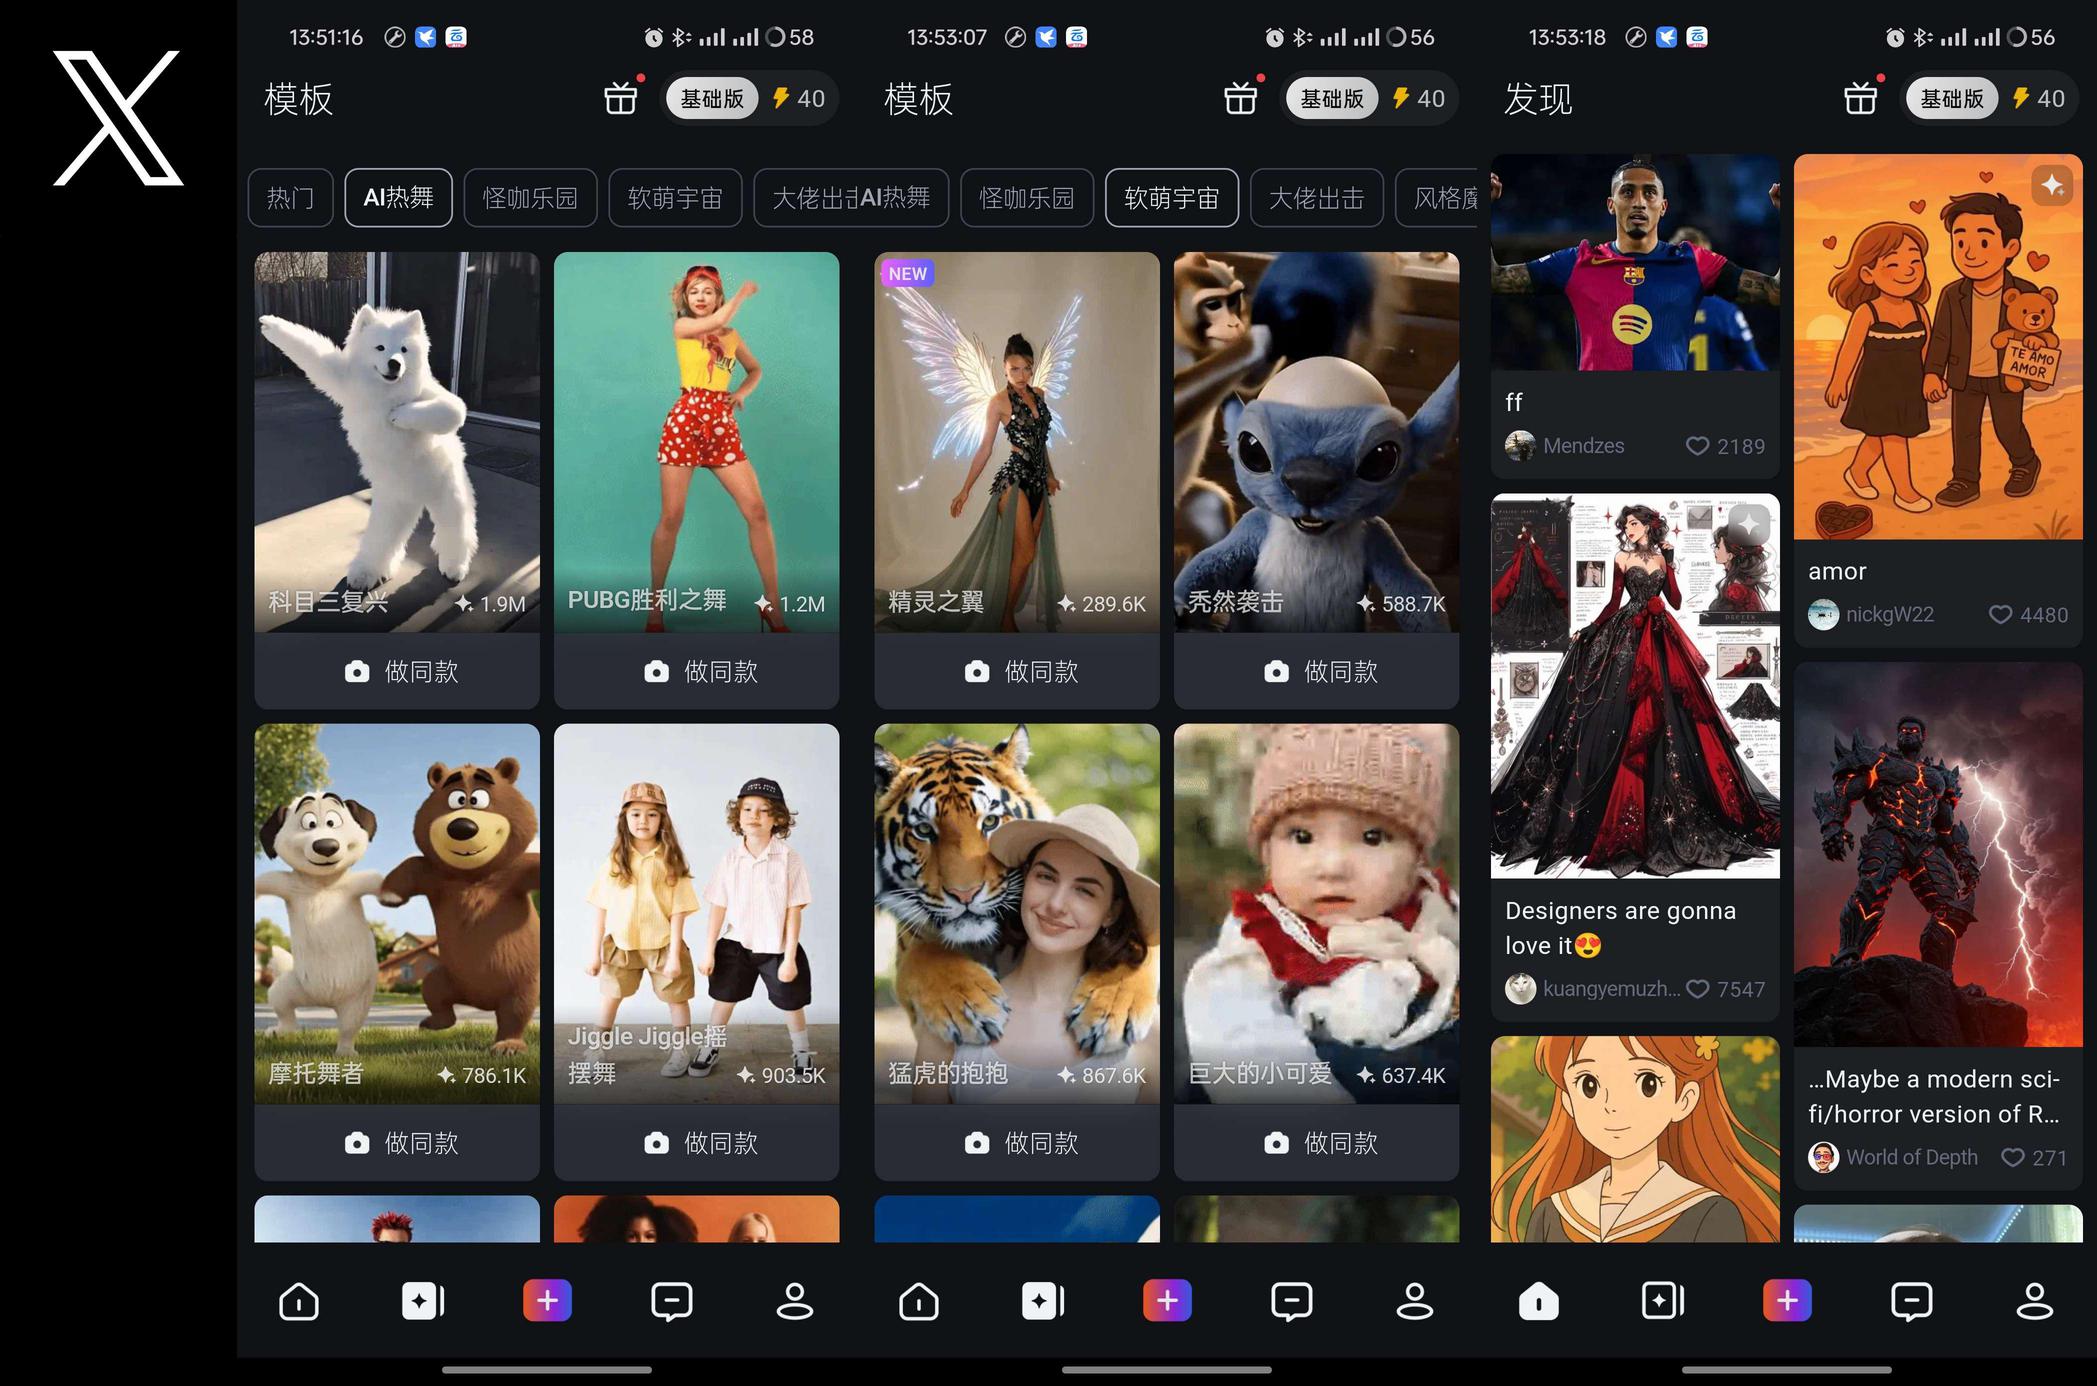Tap the templates icon in the third screen's navigation bar

[1662, 1301]
